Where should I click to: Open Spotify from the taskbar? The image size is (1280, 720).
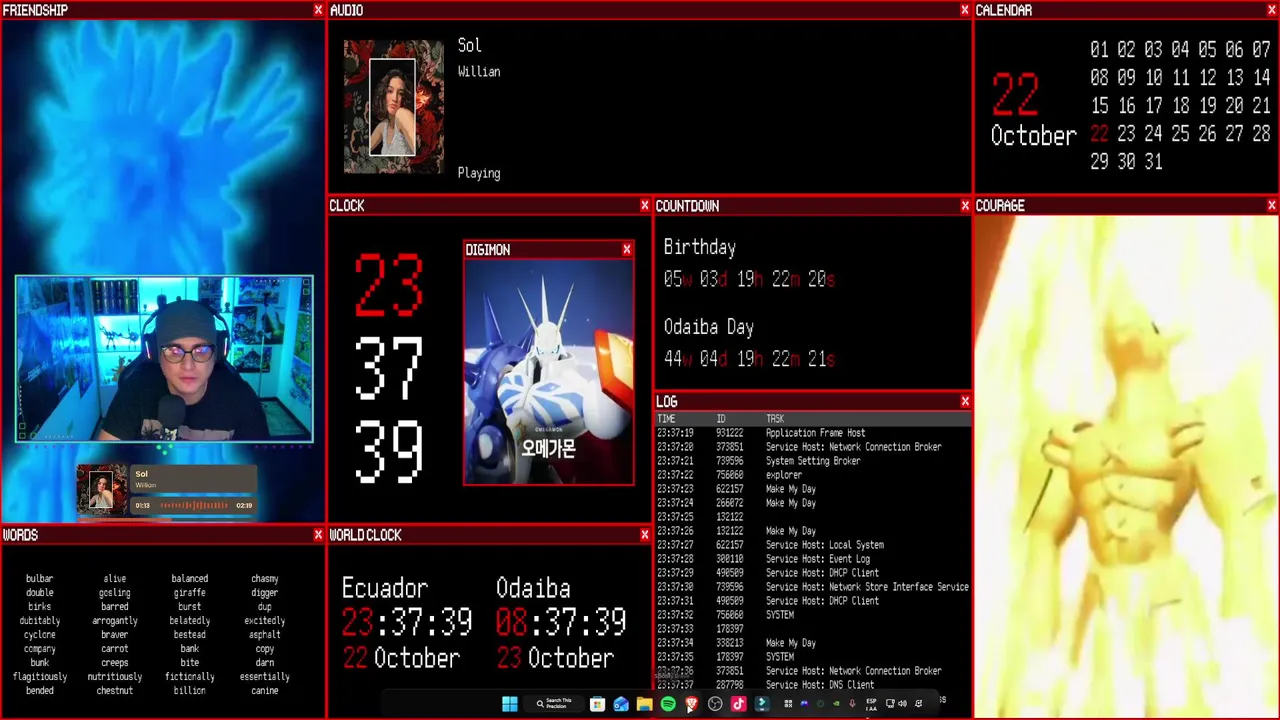[x=668, y=704]
